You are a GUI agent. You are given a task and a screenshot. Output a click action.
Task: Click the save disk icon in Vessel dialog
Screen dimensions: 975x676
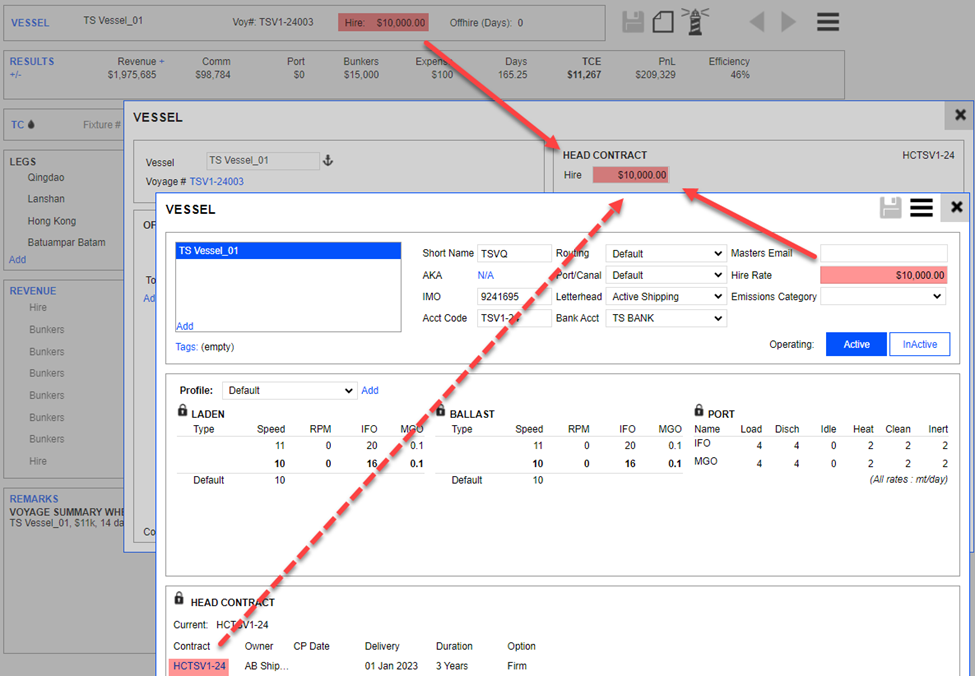(x=890, y=207)
